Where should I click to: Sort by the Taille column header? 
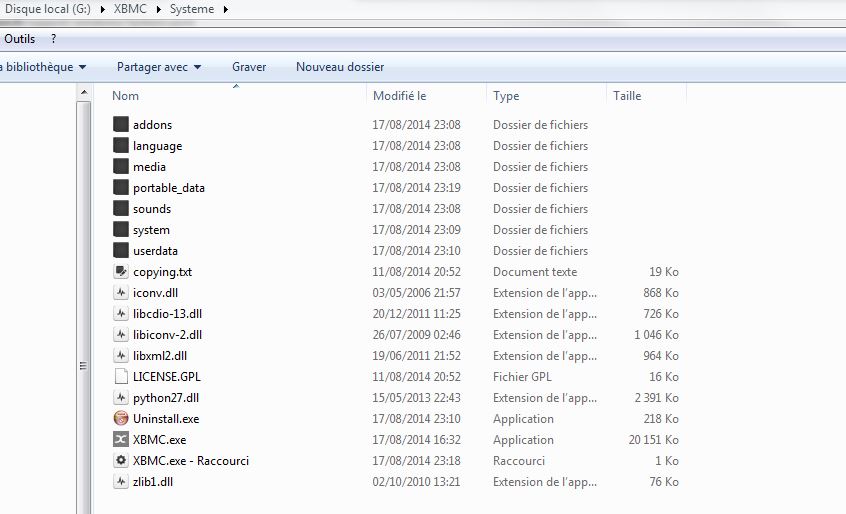[627, 95]
